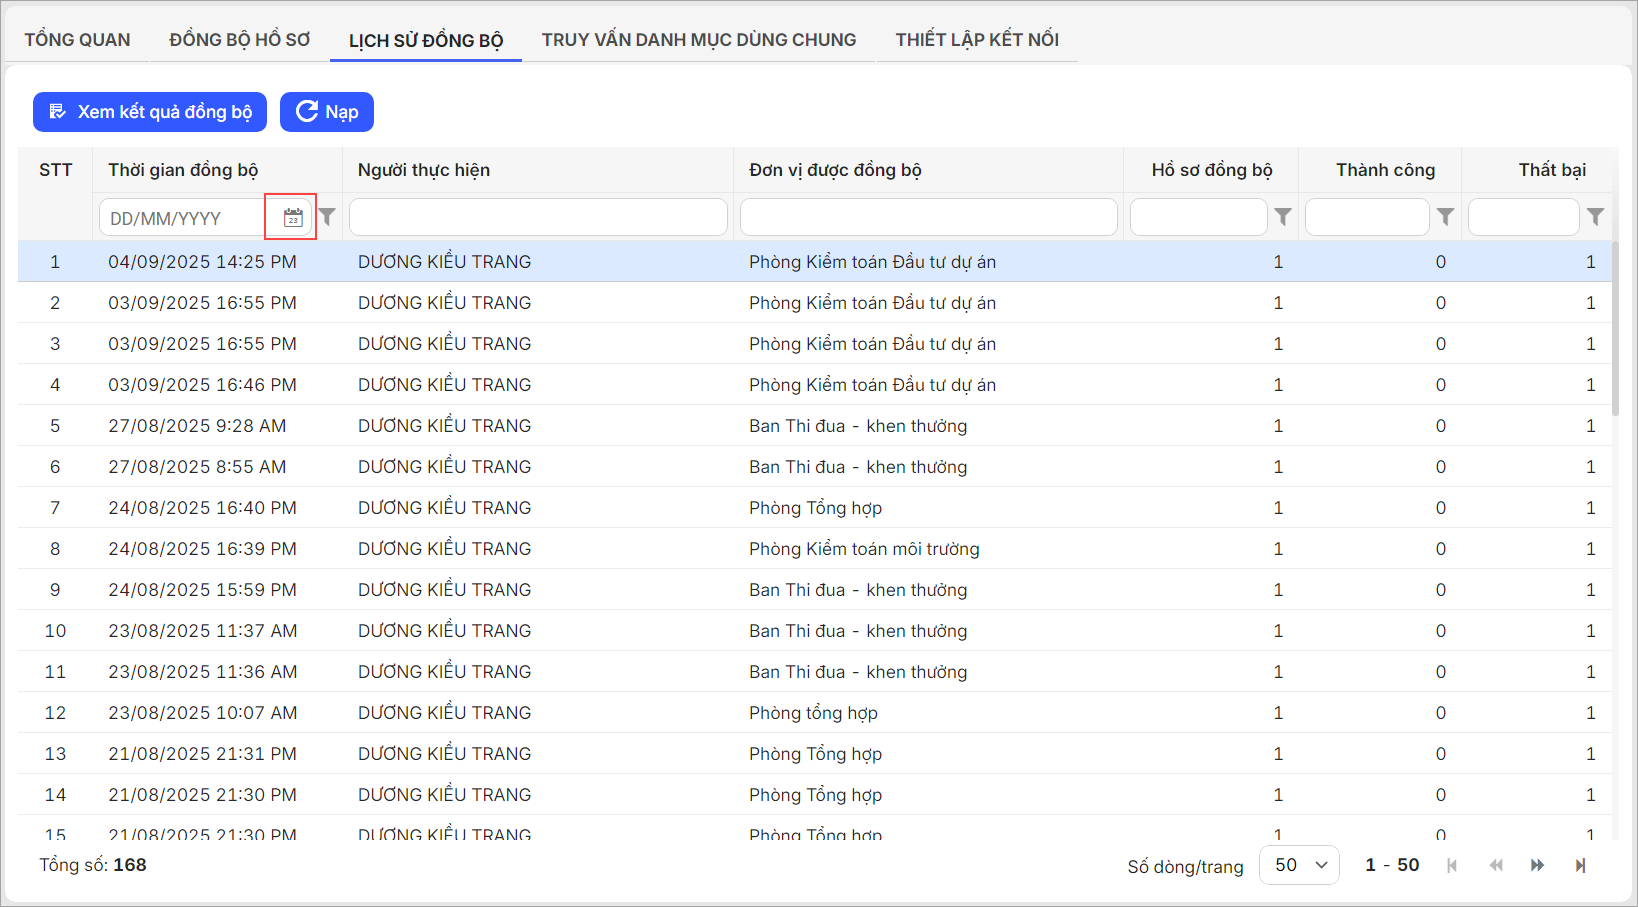Open the calendar date picker icon
1638x907 pixels.
pyautogui.click(x=292, y=217)
